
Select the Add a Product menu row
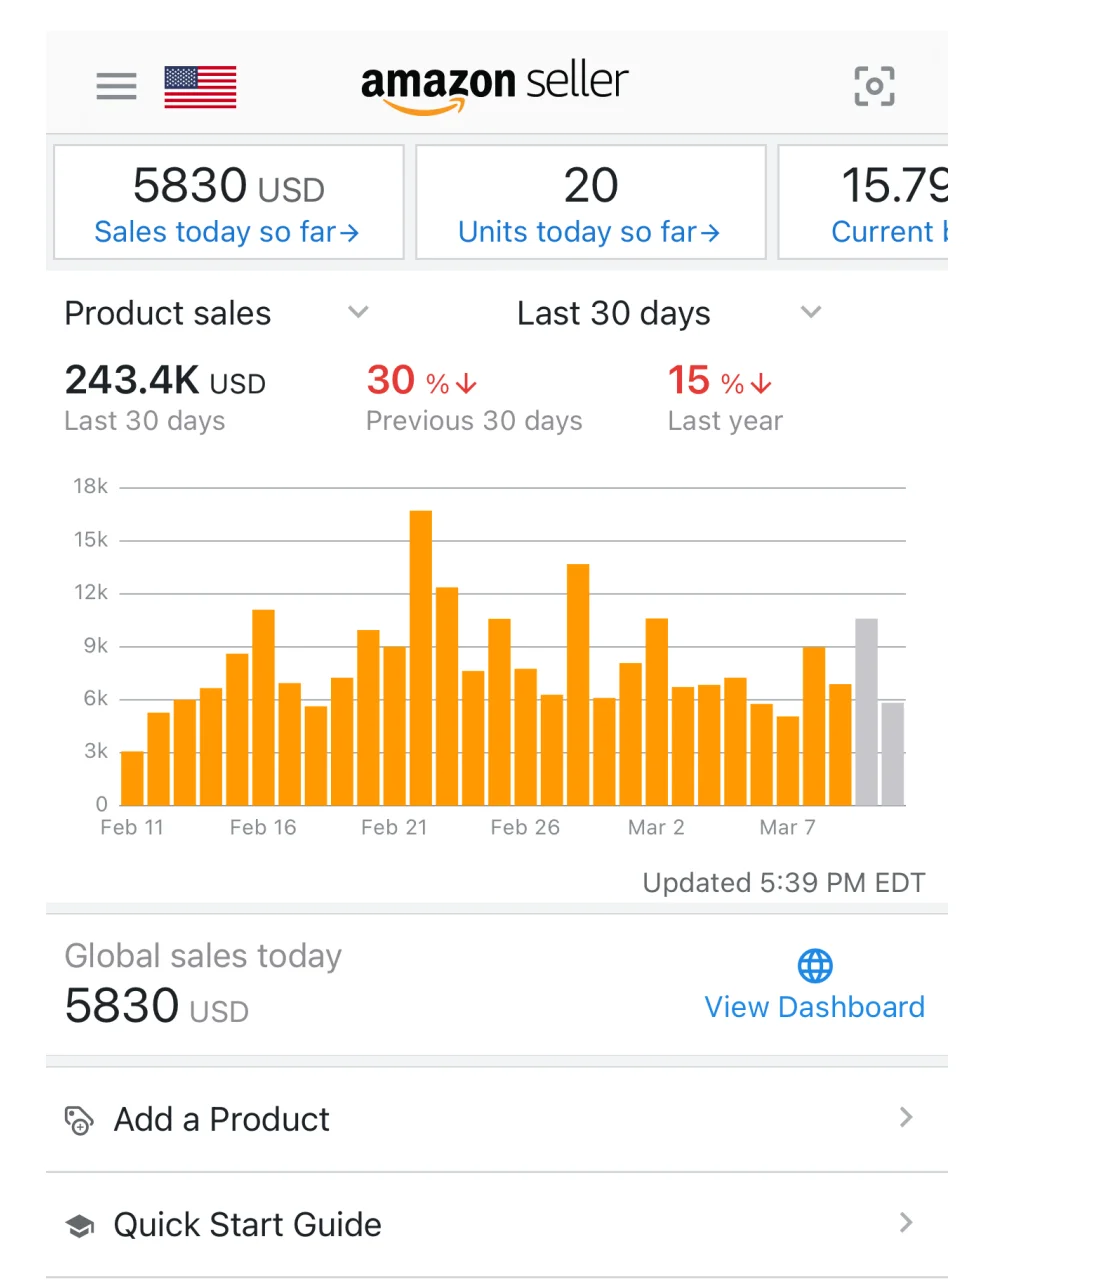coord(496,1119)
